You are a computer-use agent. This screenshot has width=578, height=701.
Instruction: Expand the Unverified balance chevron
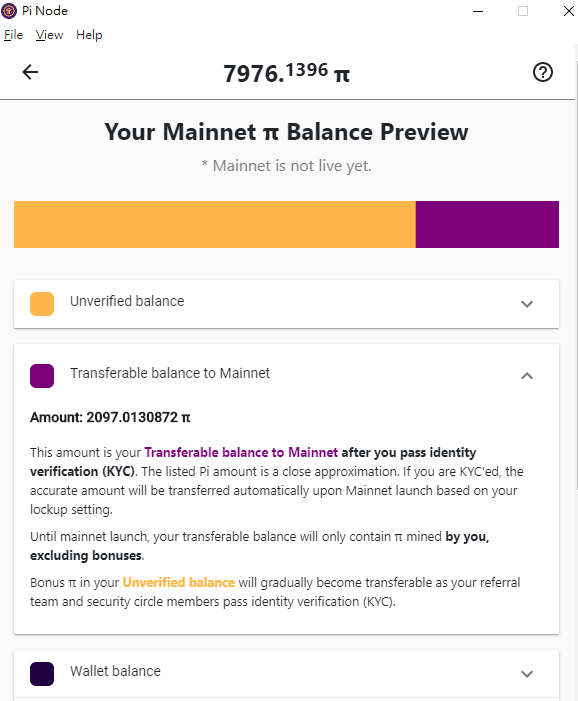[x=527, y=304]
